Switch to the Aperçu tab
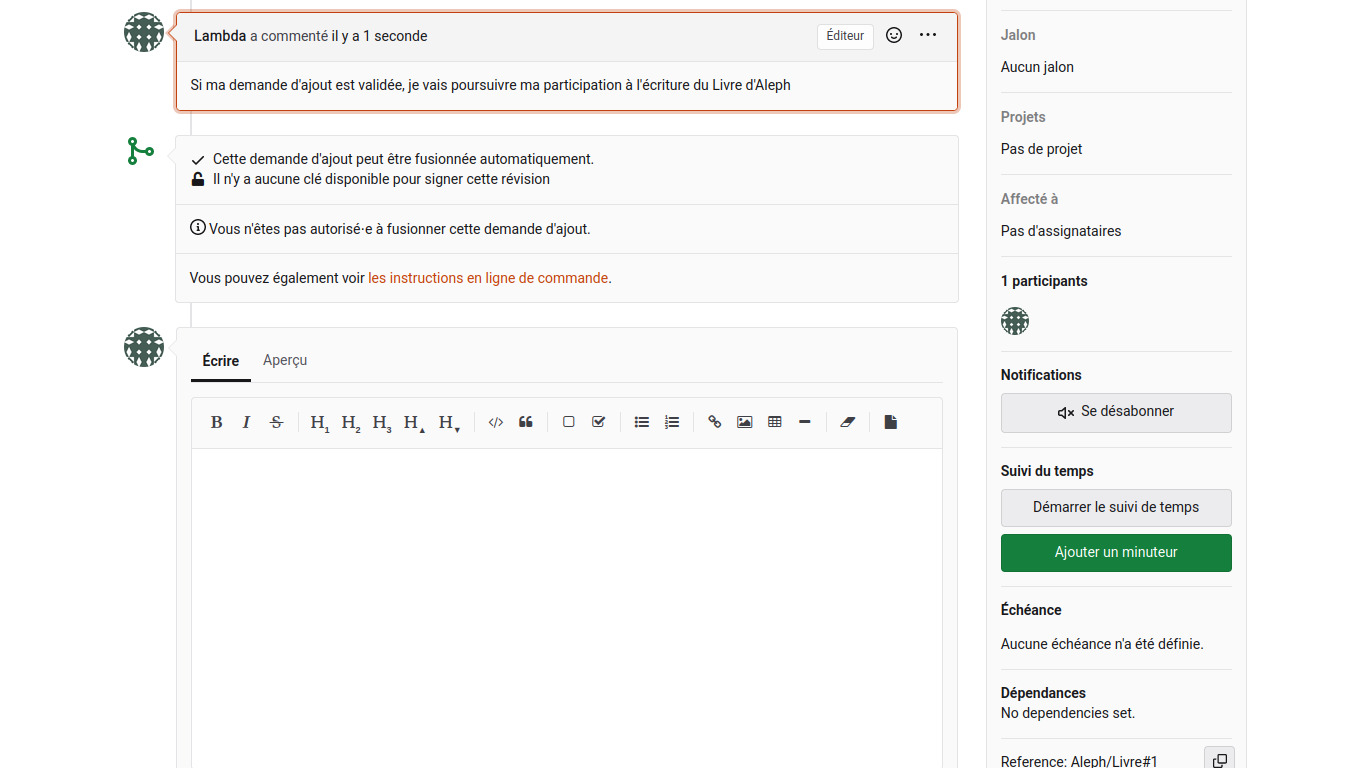 click(285, 360)
